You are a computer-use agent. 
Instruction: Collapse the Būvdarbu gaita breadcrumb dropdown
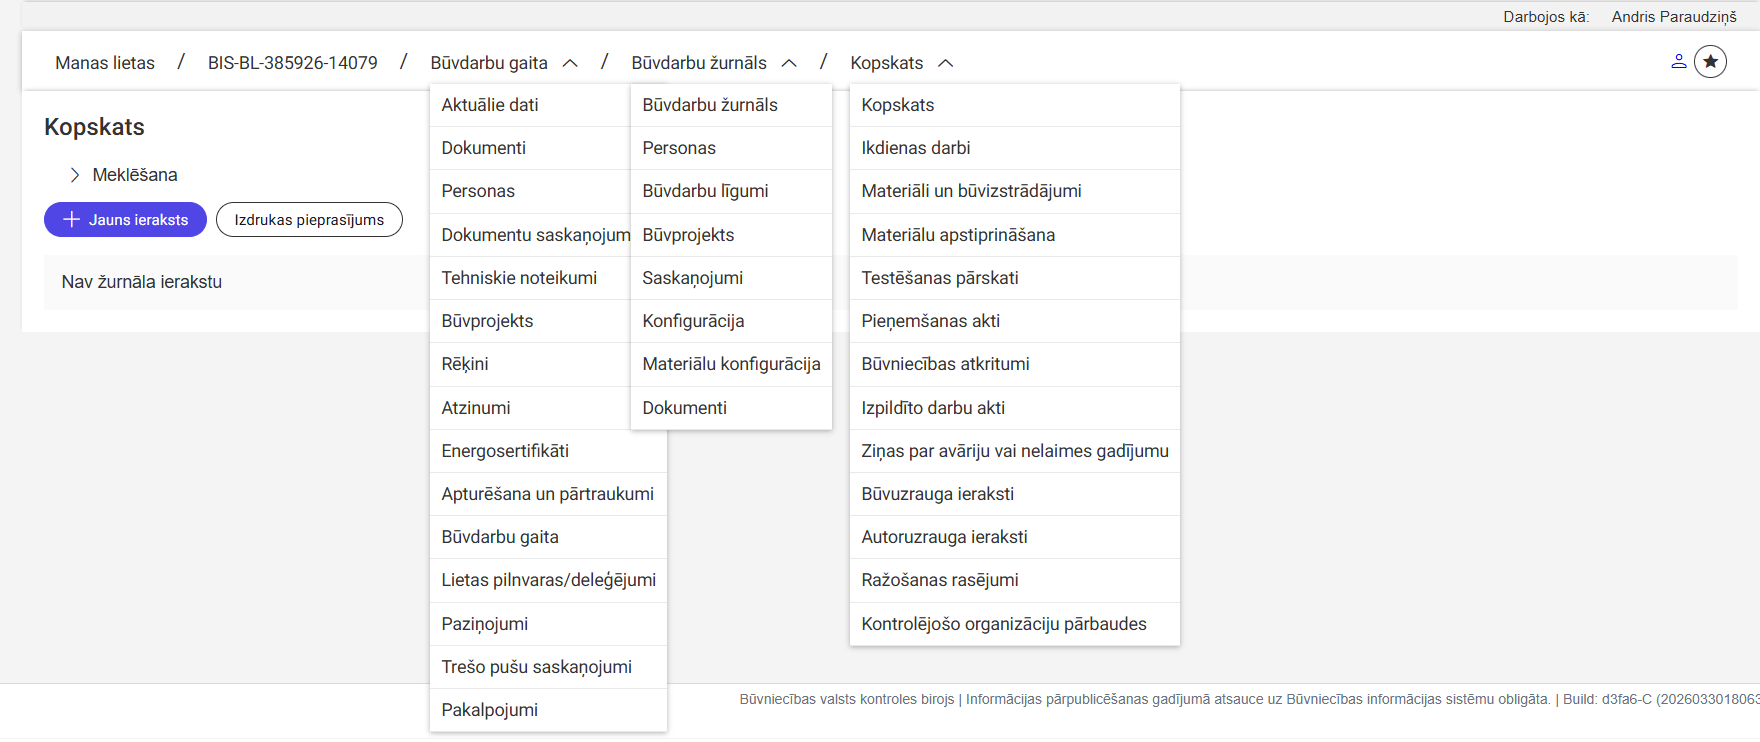[x=570, y=63]
